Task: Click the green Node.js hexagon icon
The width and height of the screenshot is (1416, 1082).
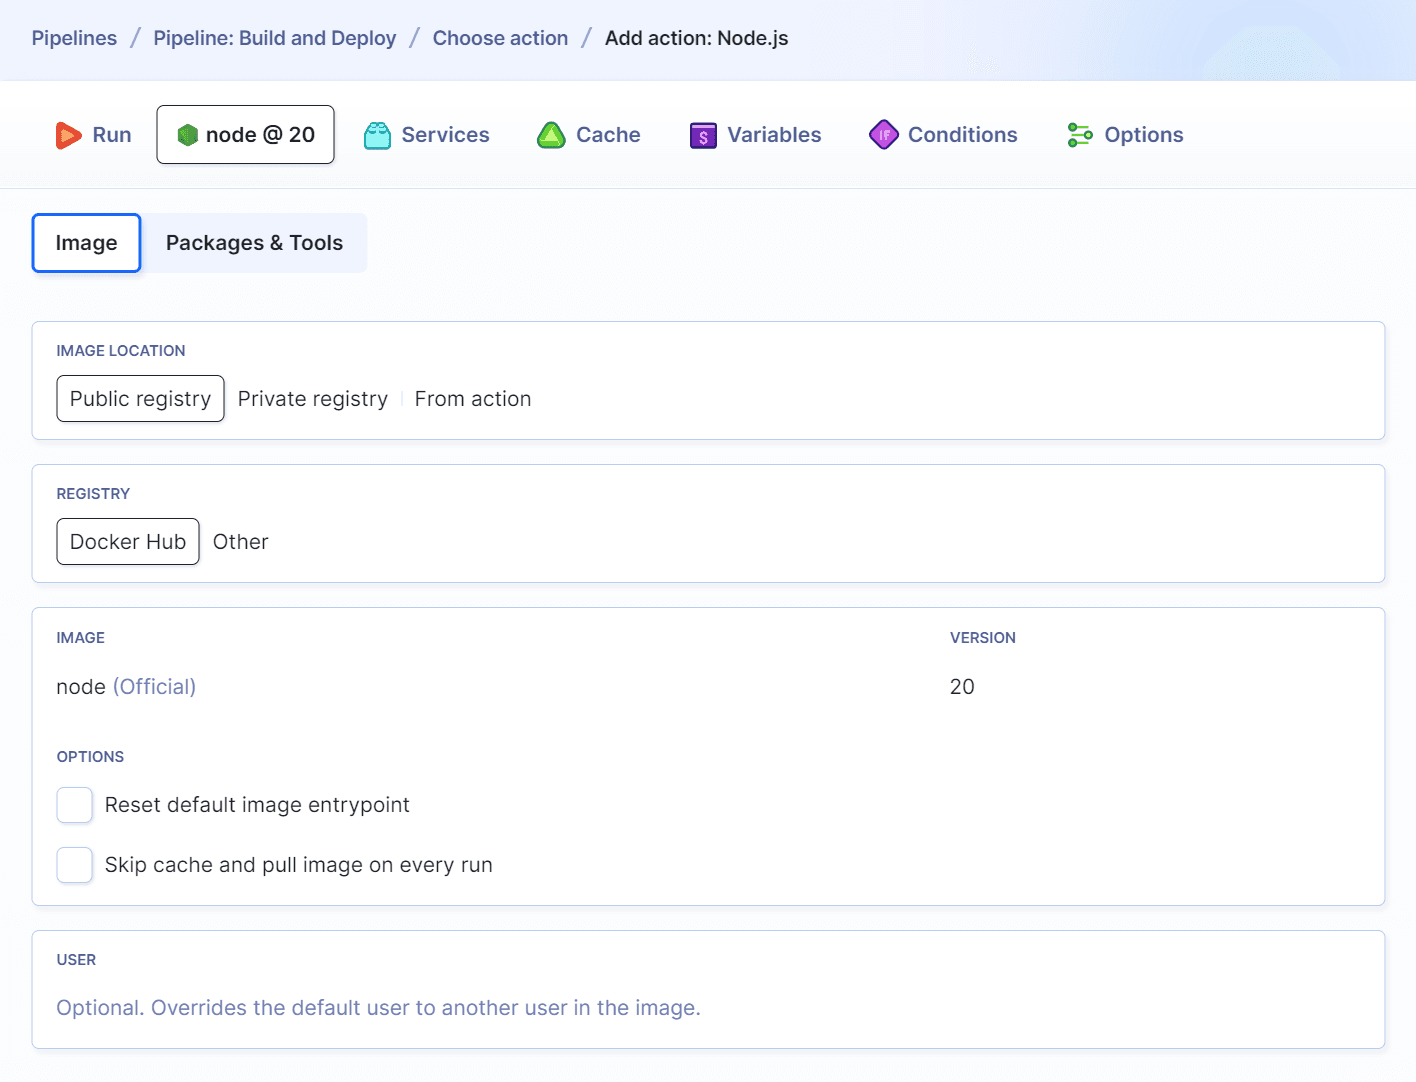Action: (x=187, y=135)
